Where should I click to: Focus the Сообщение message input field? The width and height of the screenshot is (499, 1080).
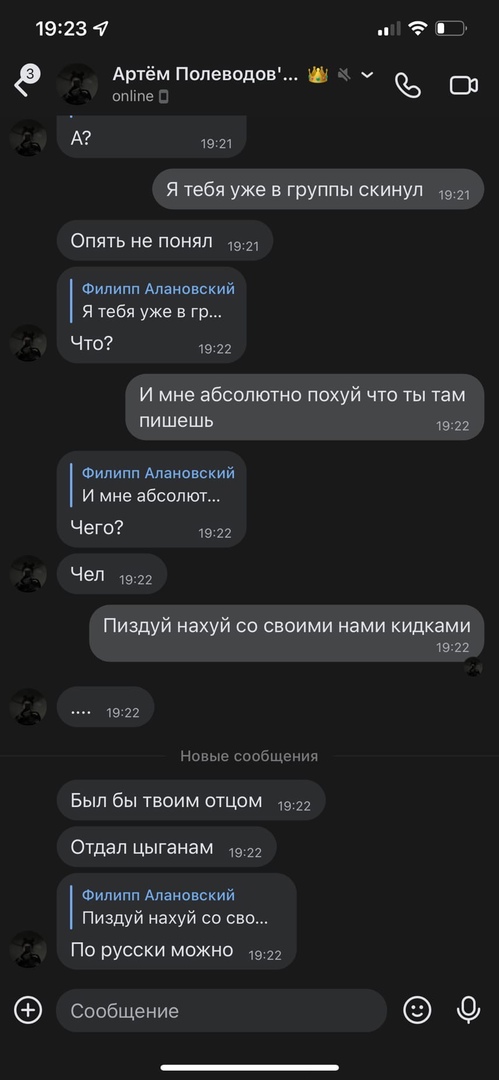point(221,1010)
